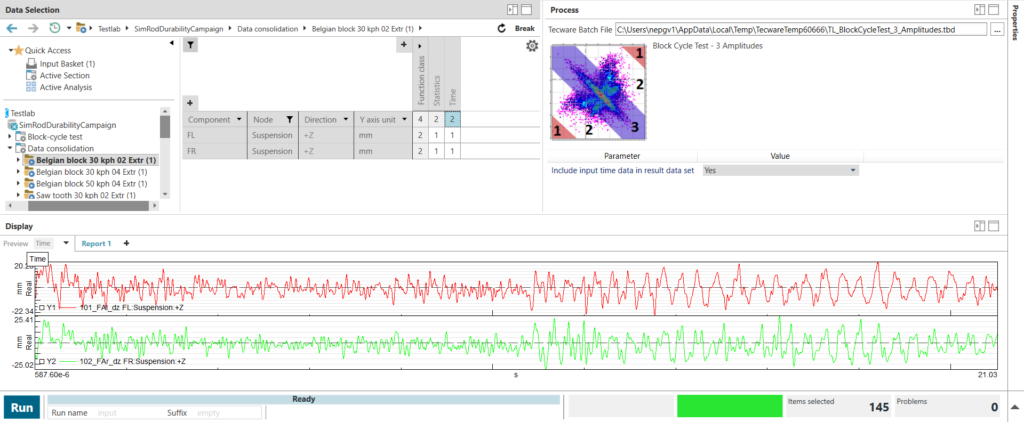This screenshot has height=422, width=1024.
Task: Click the history clock icon
Action: point(54,28)
